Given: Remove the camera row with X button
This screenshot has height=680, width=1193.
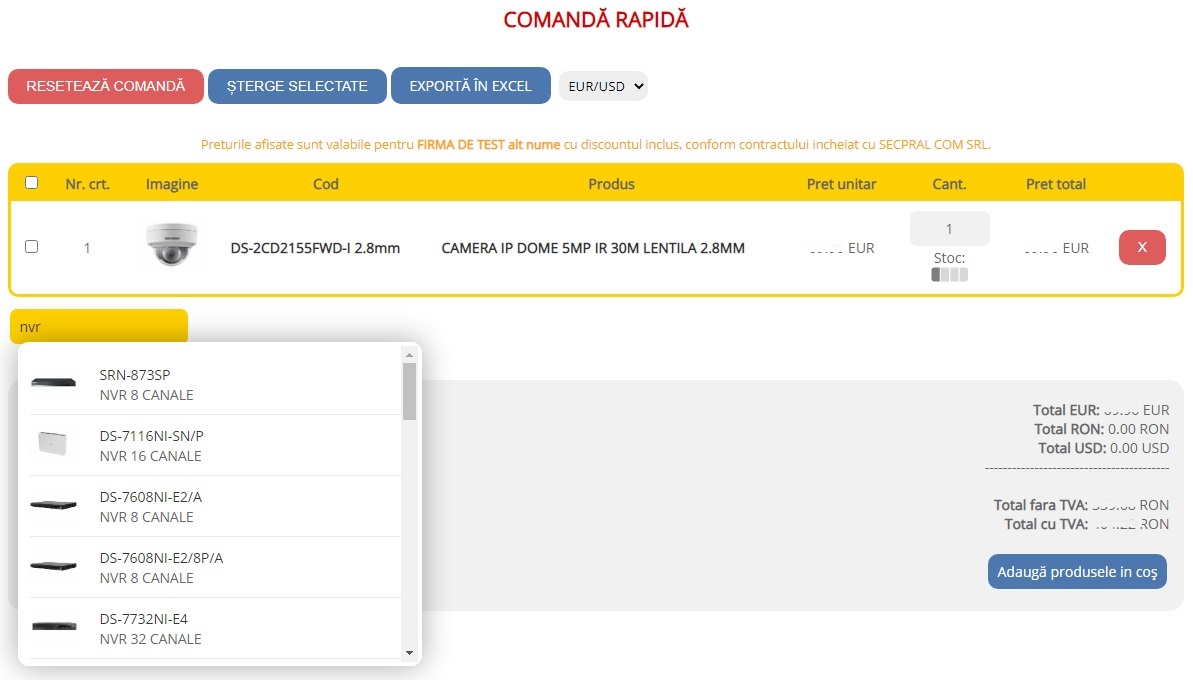Looking at the screenshot, I should coord(1141,247).
